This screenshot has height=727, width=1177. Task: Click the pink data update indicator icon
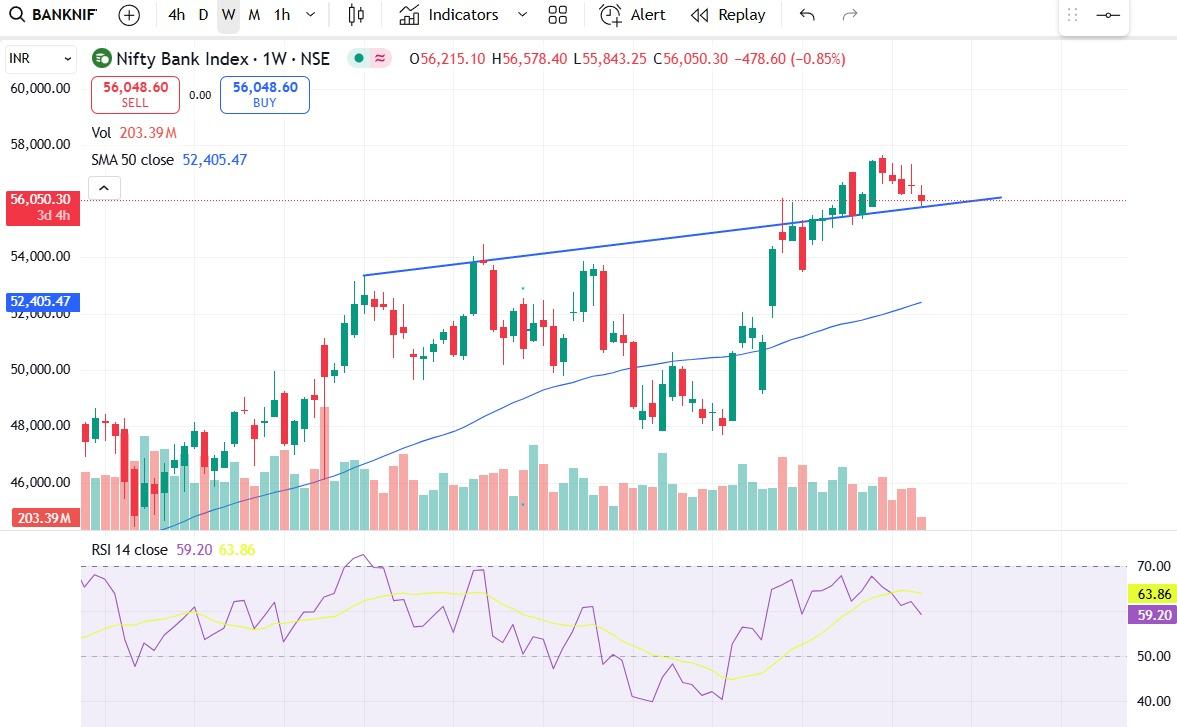coord(380,59)
